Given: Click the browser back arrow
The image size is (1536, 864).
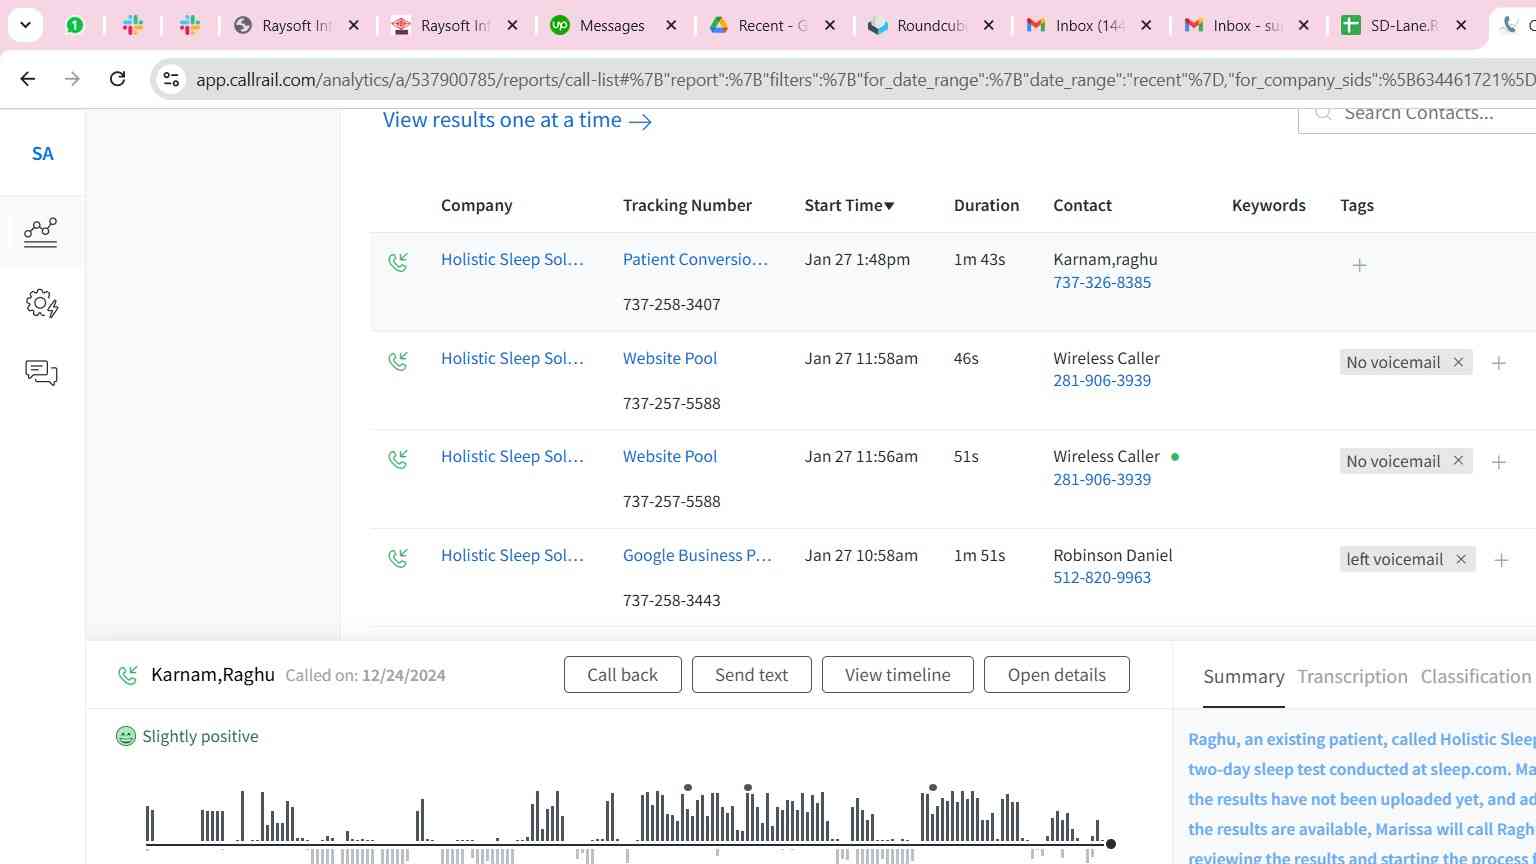Looking at the screenshot, I should 28,78.
